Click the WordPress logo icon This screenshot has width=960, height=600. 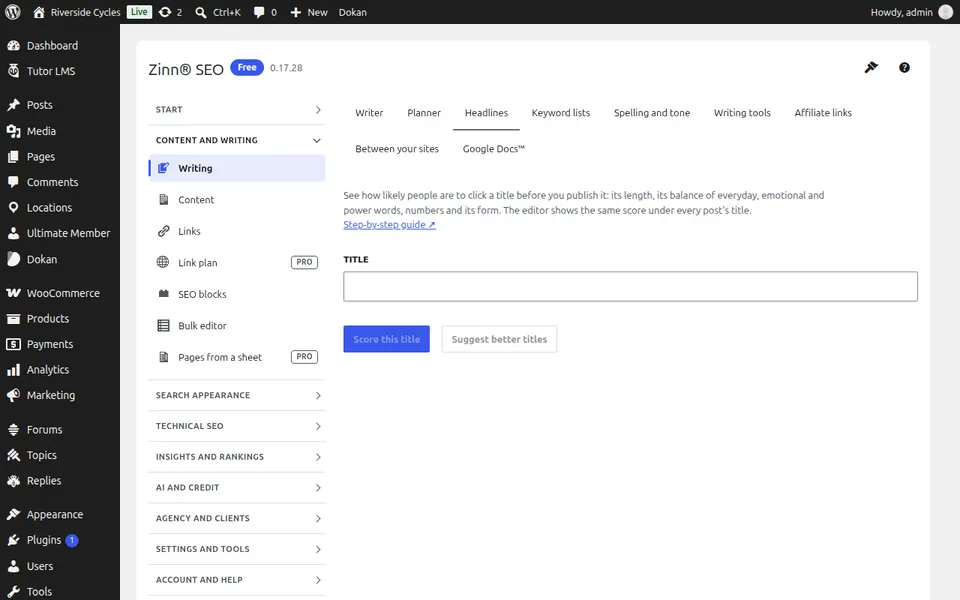[13, 12]
